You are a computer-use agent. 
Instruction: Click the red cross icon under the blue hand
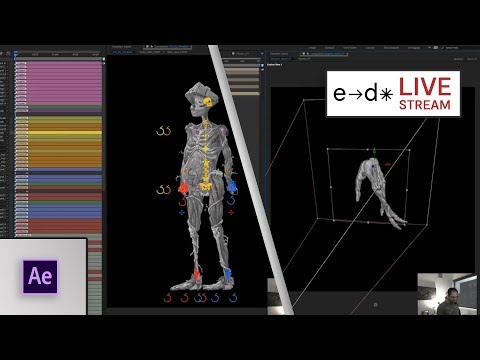coord(231,212)
